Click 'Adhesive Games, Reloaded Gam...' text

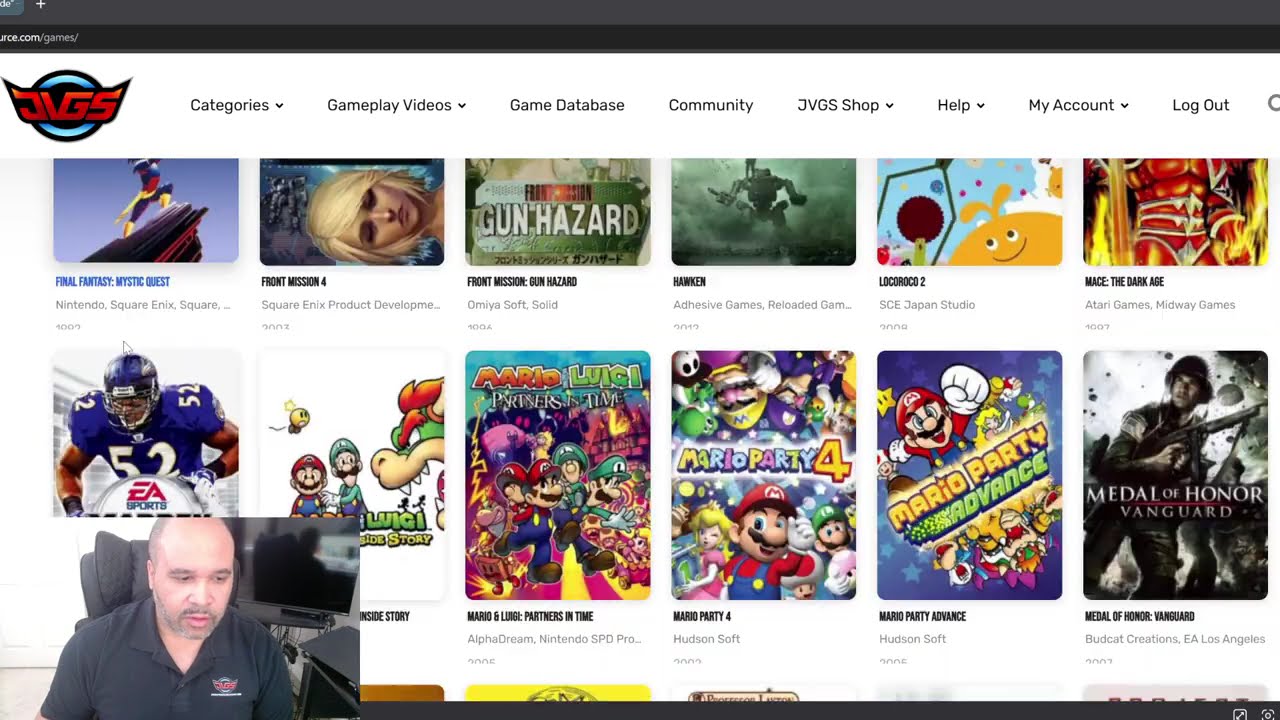click(762, 305)
